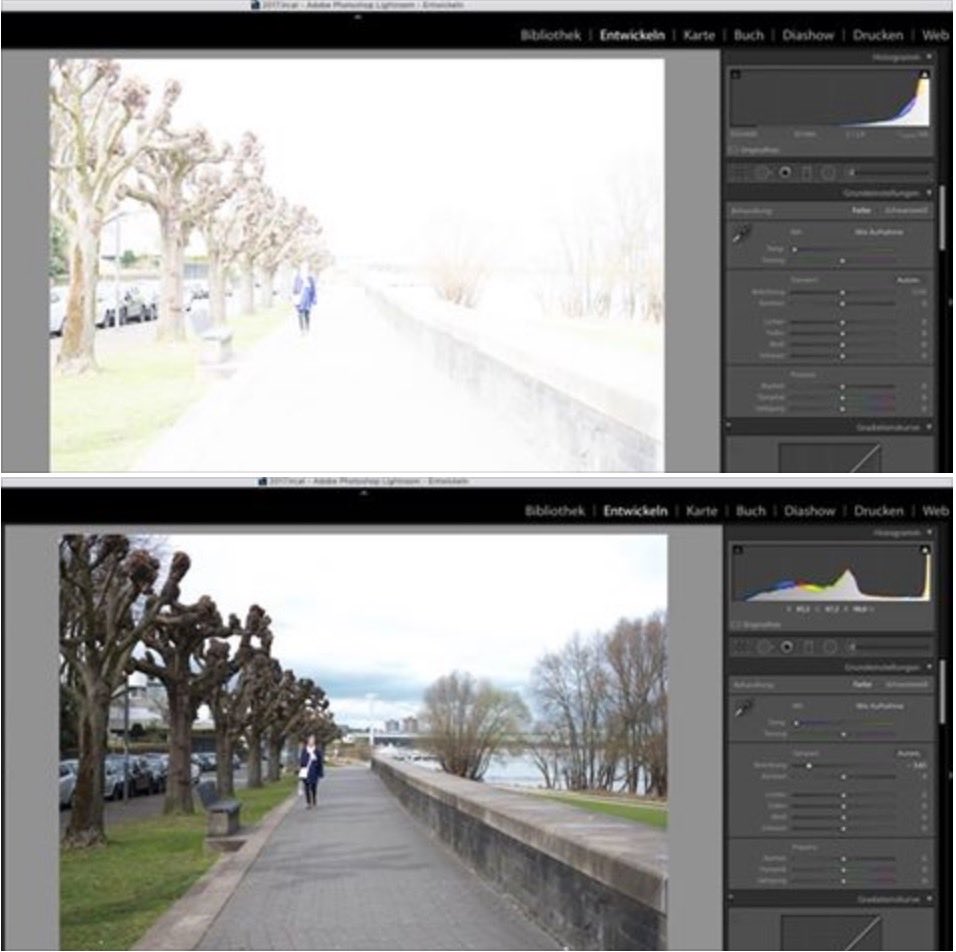Tick Originalfoto checkbox under the lower histogram

coord(735,625)
